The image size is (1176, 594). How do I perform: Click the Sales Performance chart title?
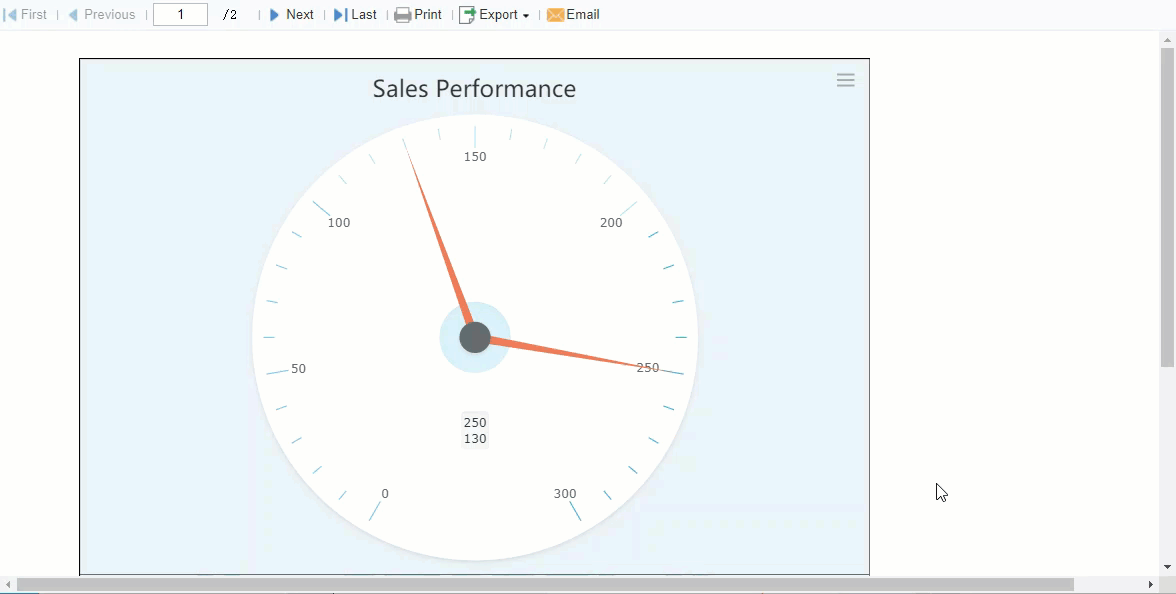pyautogui.click(x=474, y=89)
